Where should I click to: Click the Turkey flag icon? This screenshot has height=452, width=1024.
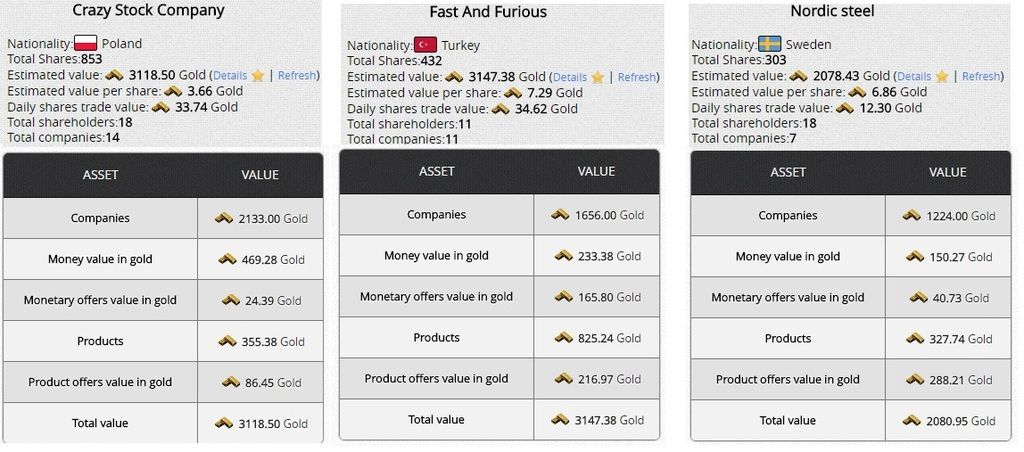pos(426,45)
